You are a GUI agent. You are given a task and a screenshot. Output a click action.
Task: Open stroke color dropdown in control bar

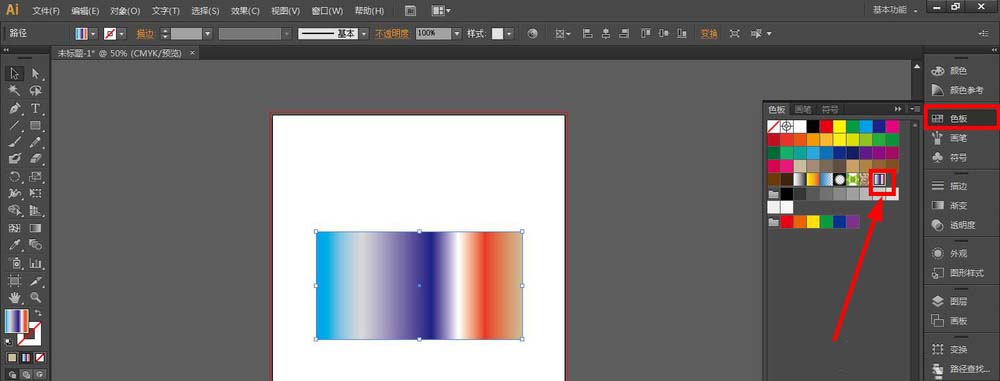tap(122, 34)
